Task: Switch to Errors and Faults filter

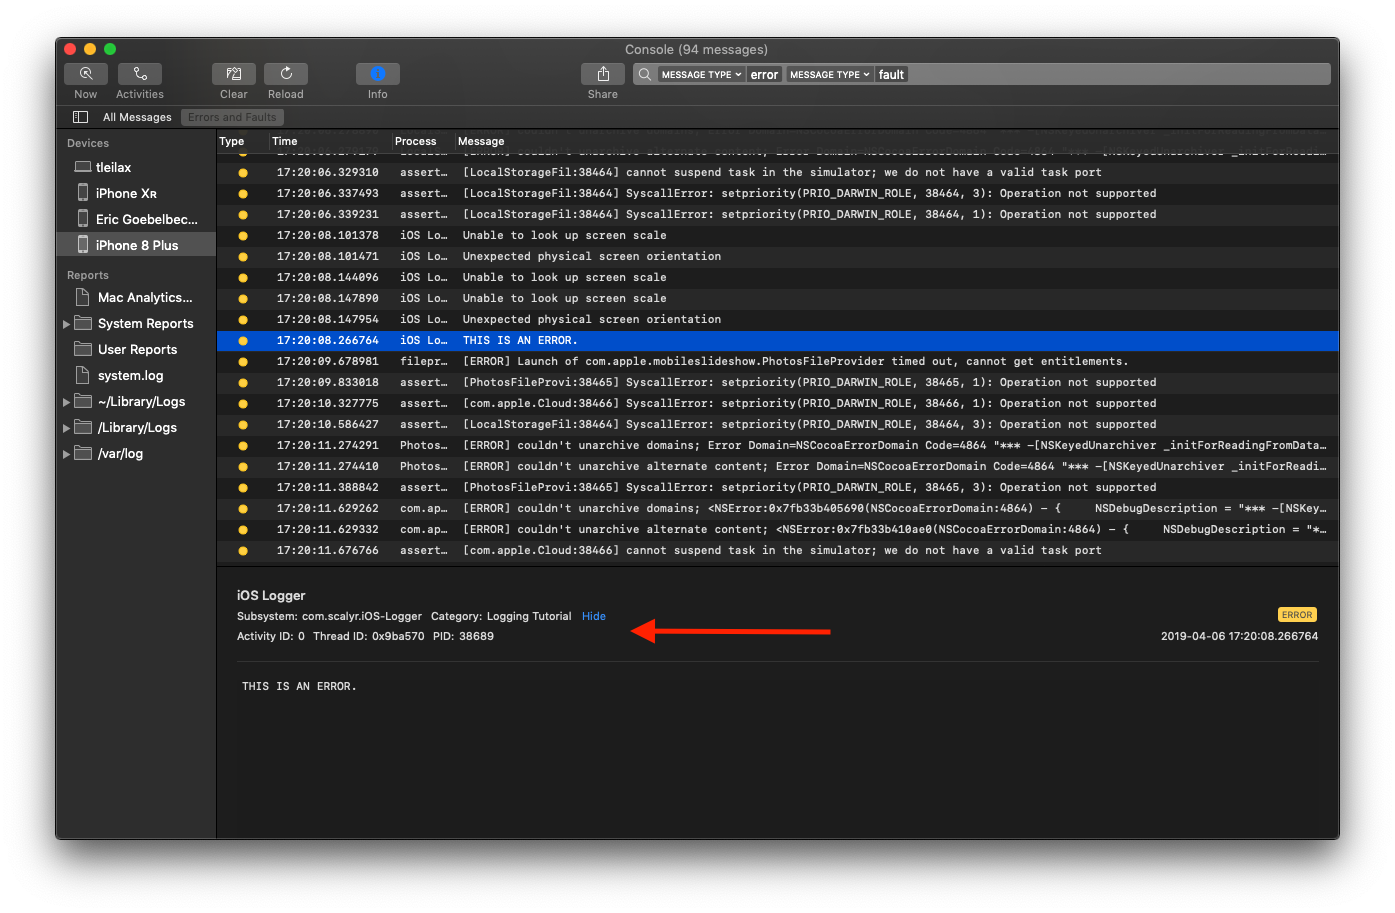Action: click(232, 117)
